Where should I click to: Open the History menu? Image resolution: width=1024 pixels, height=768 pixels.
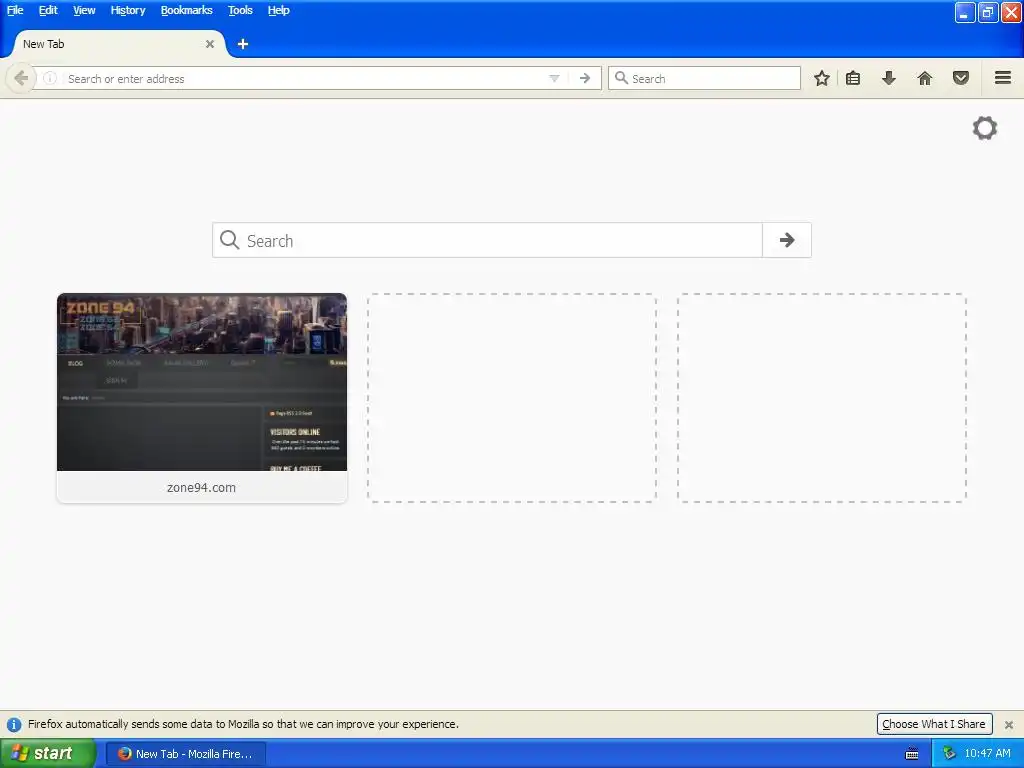coord(128,10)
